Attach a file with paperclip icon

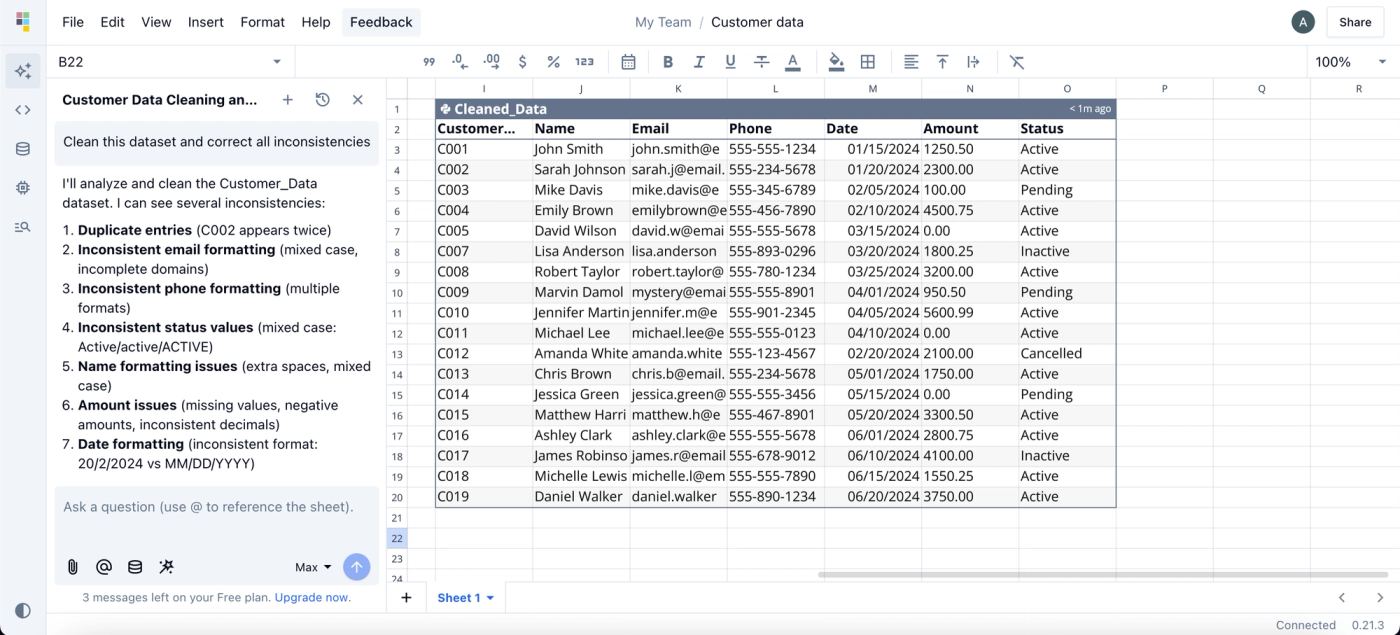(x=72, y=567)
